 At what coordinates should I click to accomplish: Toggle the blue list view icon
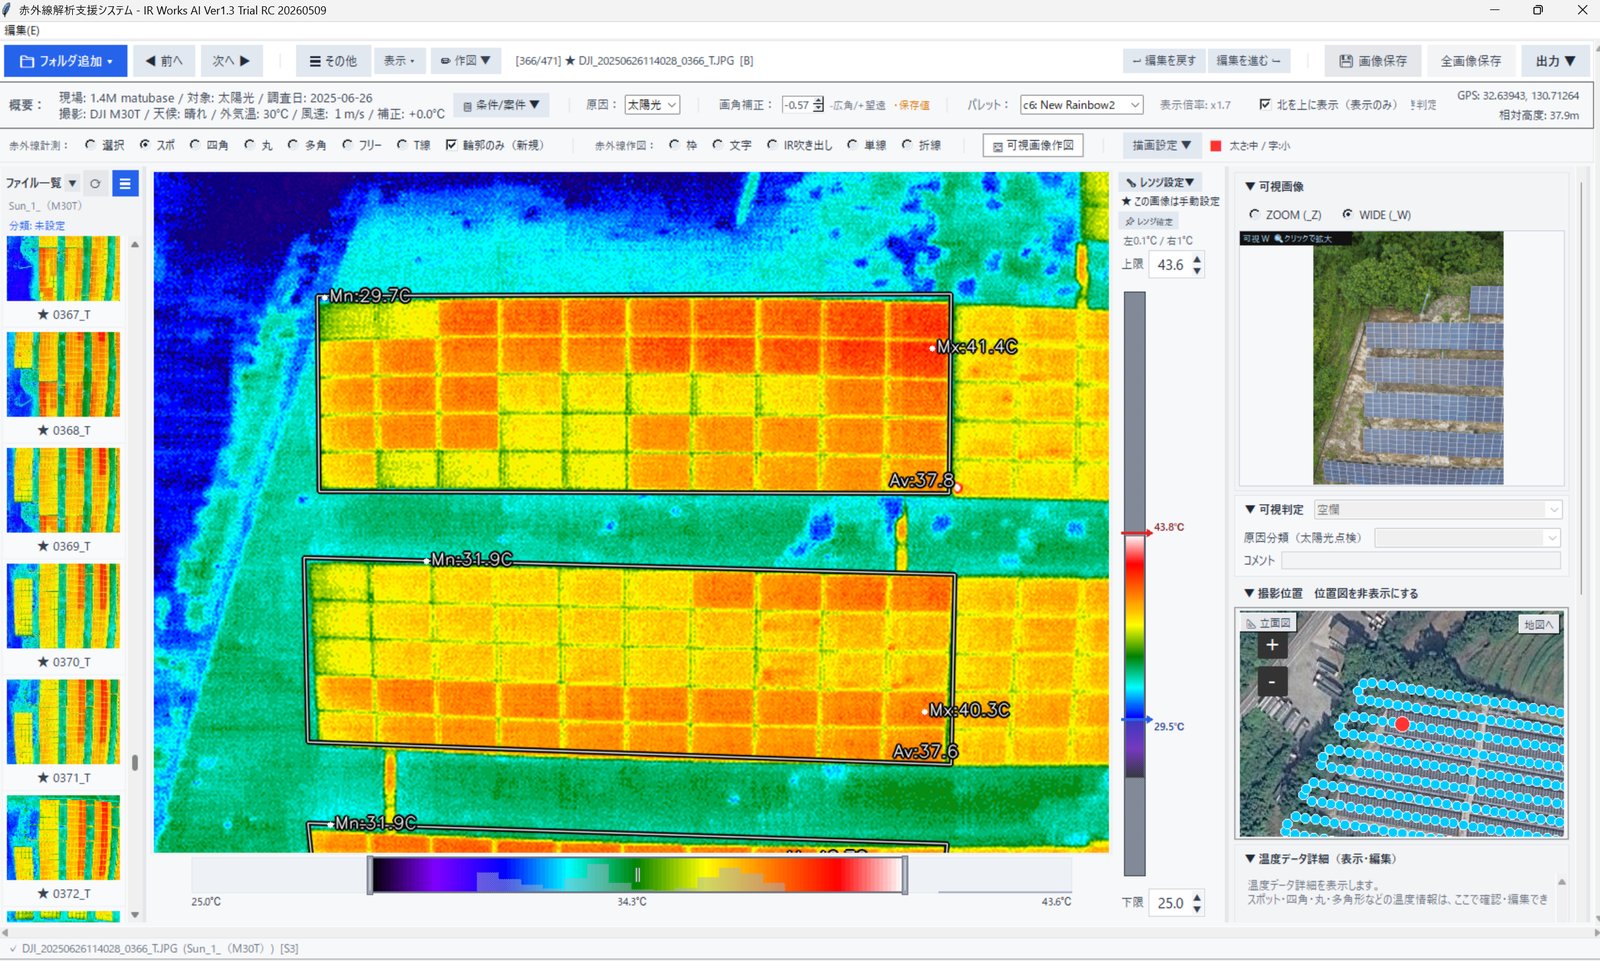coord(125,183)
